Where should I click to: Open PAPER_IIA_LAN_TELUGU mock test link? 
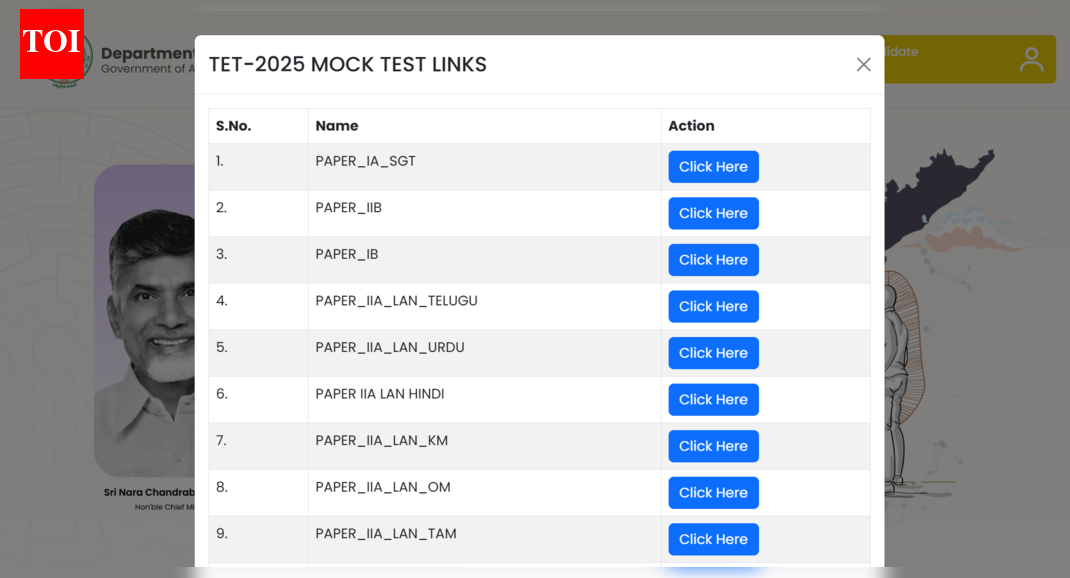[713, 306]
